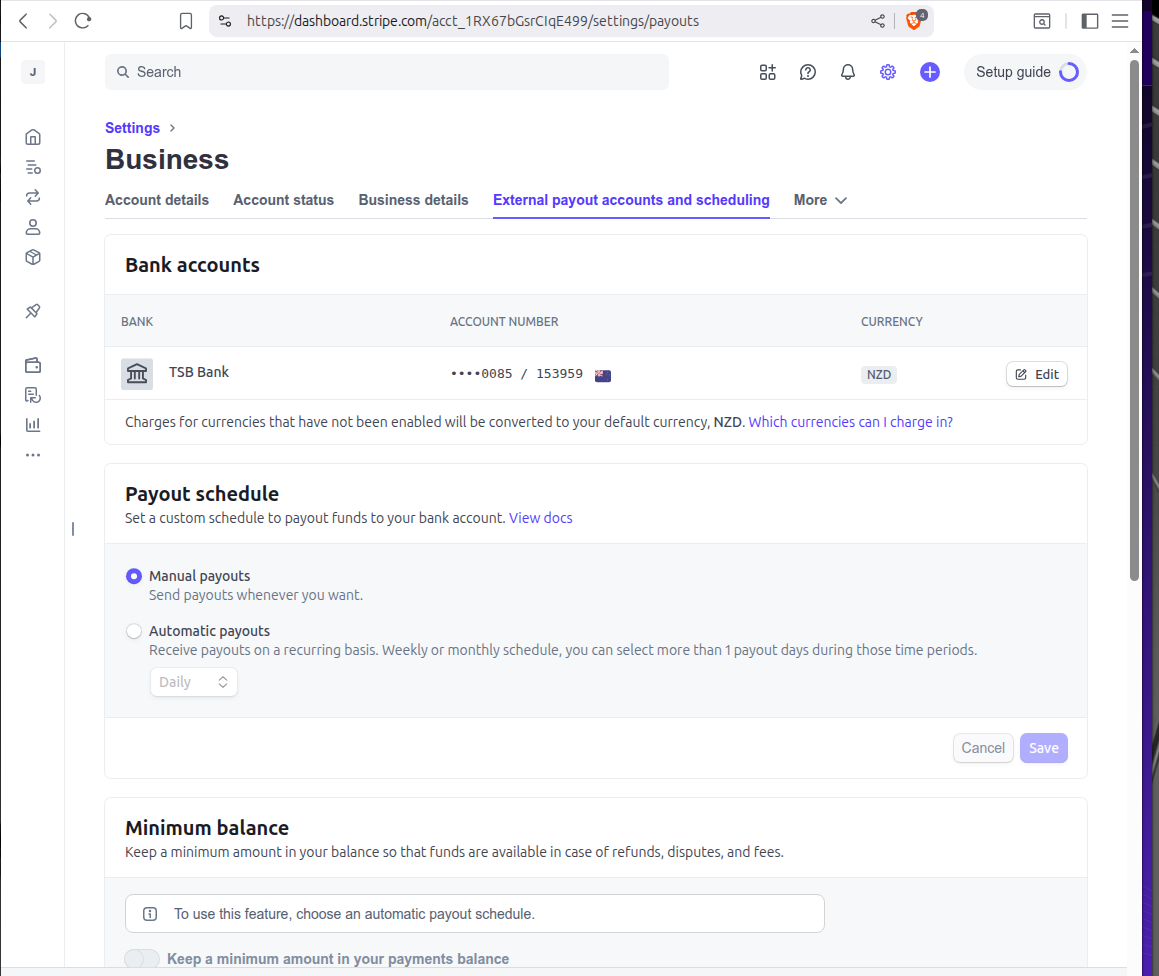Open Transactions icon in left sidebar
1159x976 pixels.
click(33, 197)
